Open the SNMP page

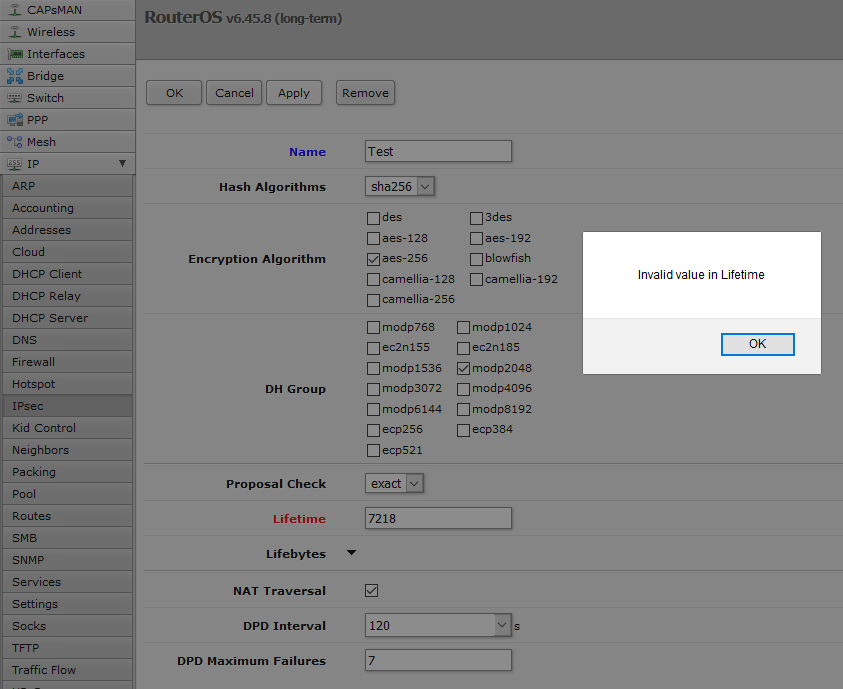pyautogui.click(x=67, y=561)
